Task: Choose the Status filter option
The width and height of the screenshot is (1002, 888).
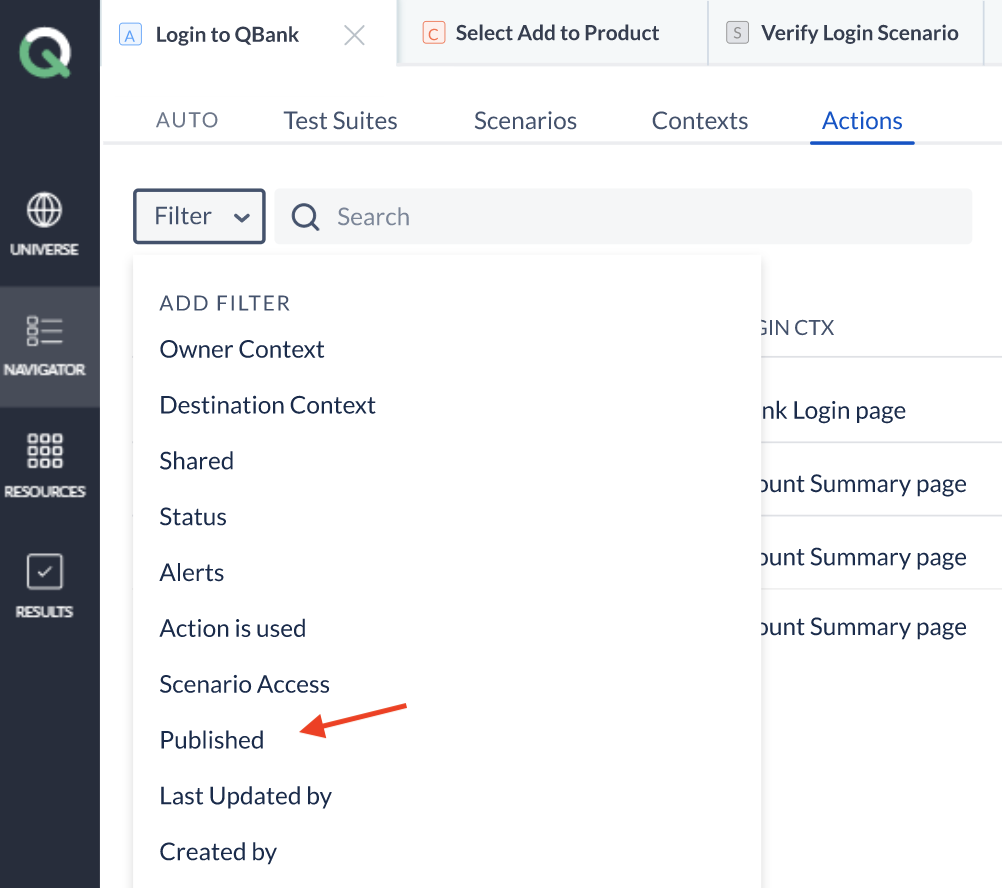Action: pos(193,517)
